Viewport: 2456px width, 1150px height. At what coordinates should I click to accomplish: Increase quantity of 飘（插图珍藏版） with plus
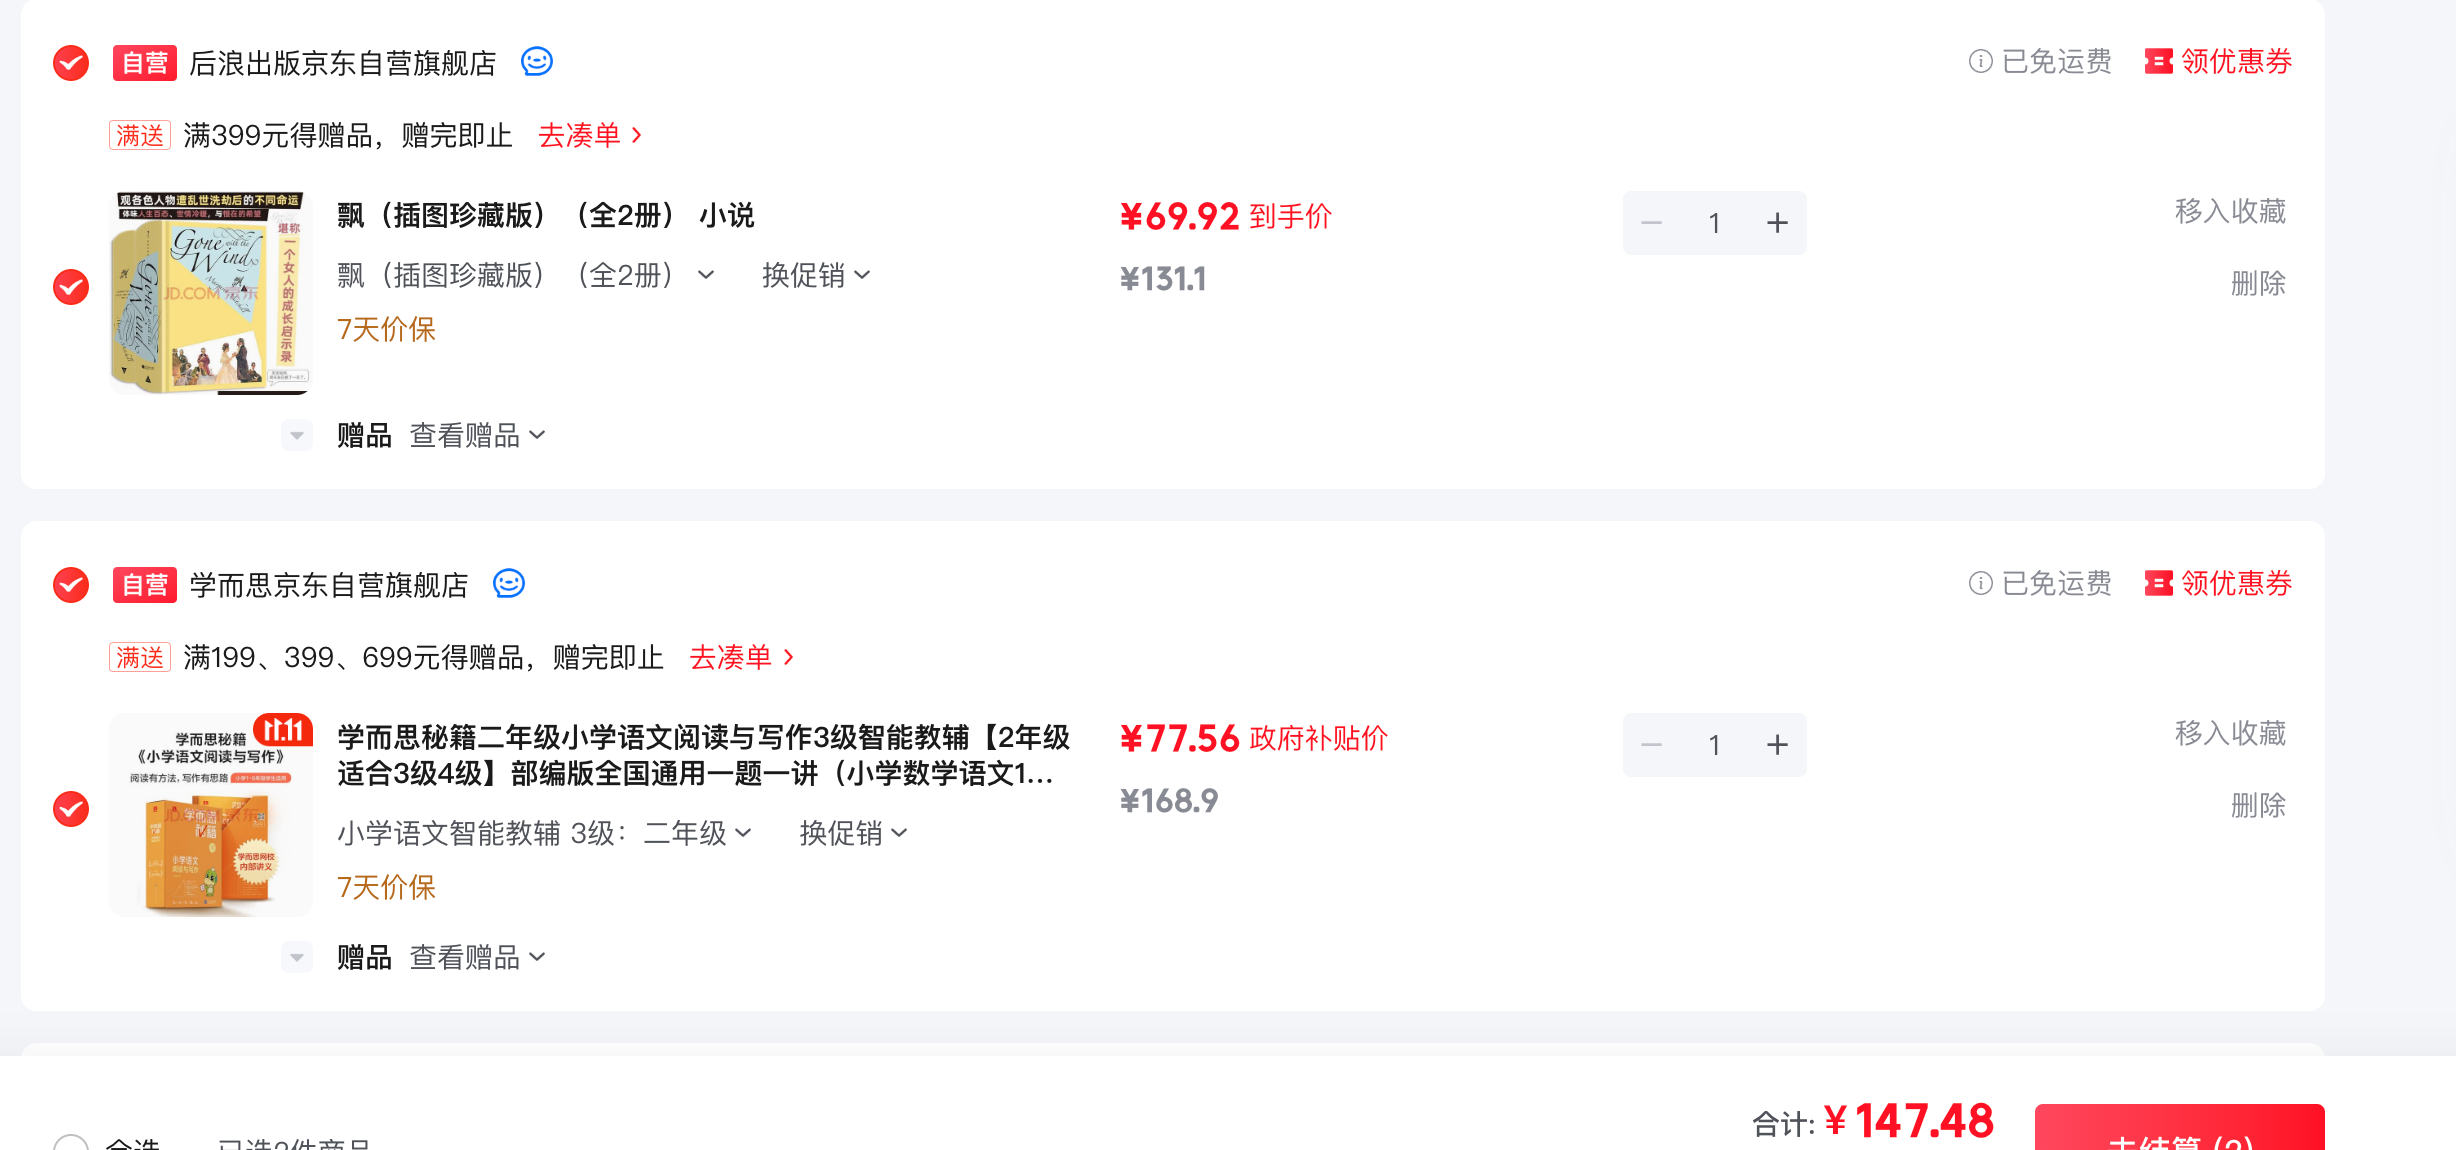(1777, 223)
